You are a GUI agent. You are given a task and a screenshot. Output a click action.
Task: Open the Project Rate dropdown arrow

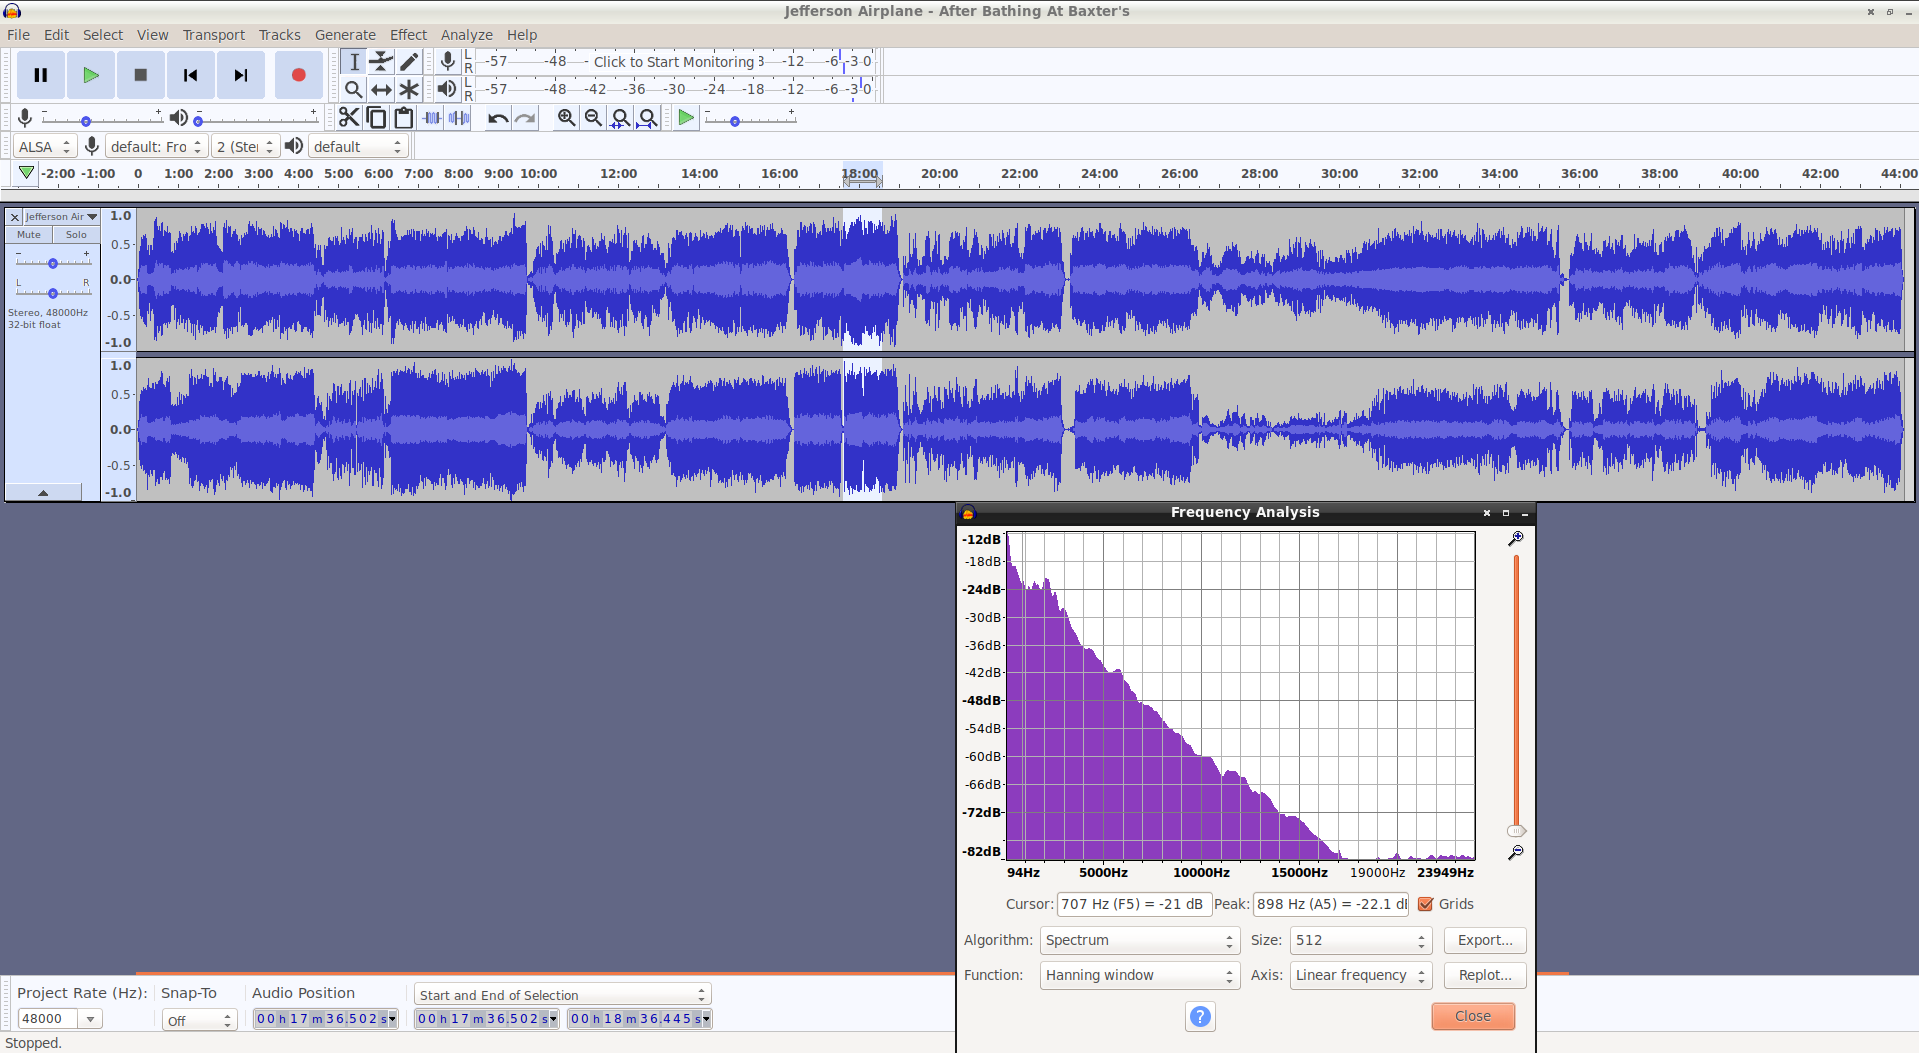pos(91,1019)
